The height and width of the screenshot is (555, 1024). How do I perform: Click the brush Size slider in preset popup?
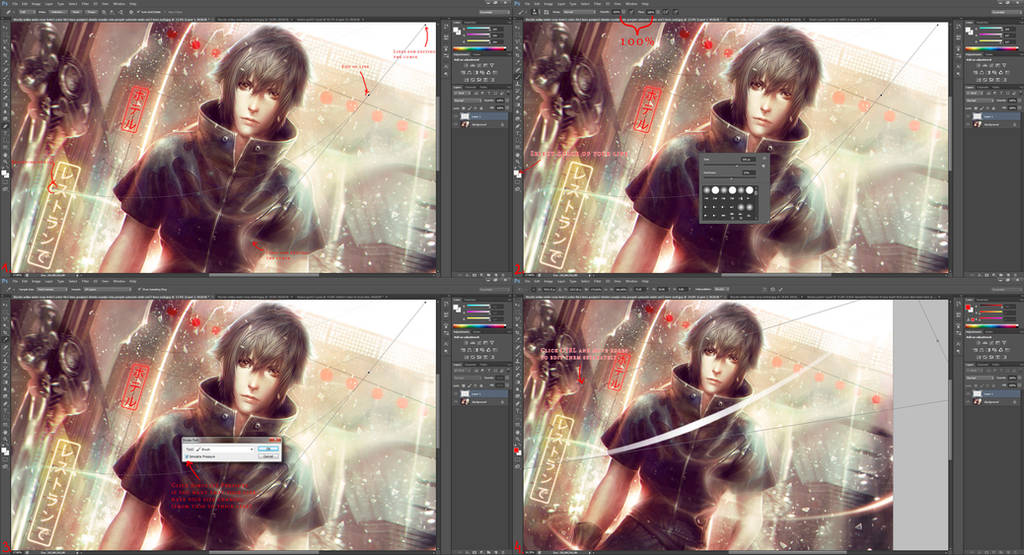pos(730,165)
